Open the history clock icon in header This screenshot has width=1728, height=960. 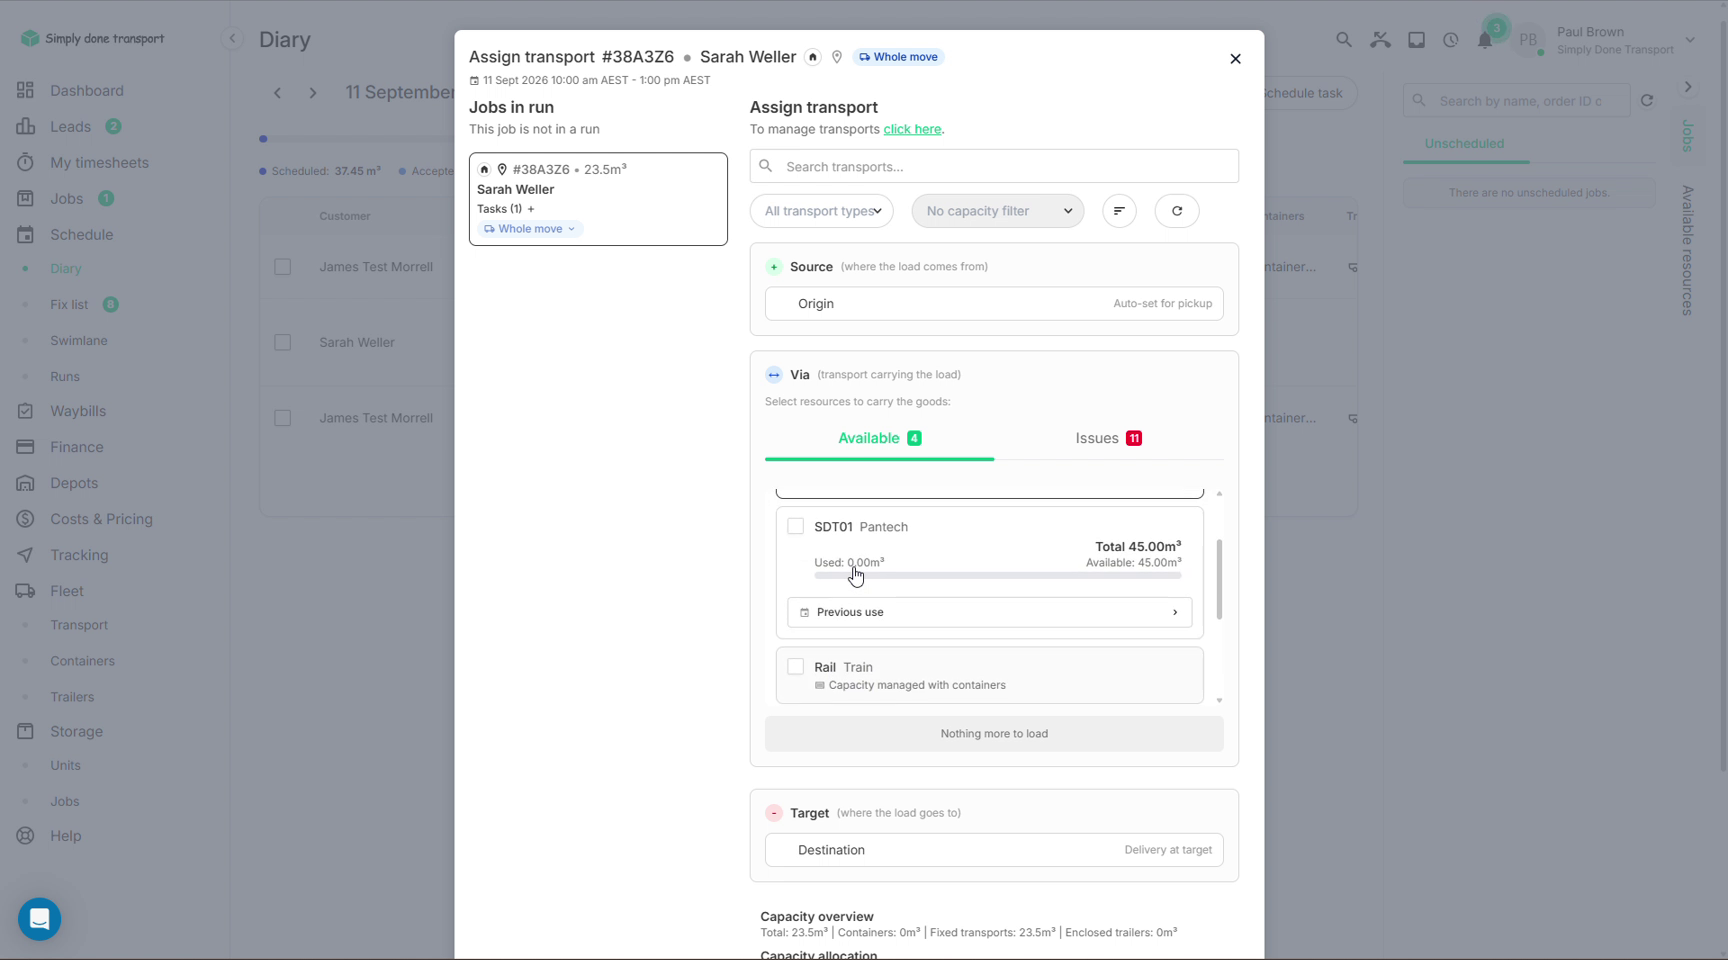click(1451, 40)
